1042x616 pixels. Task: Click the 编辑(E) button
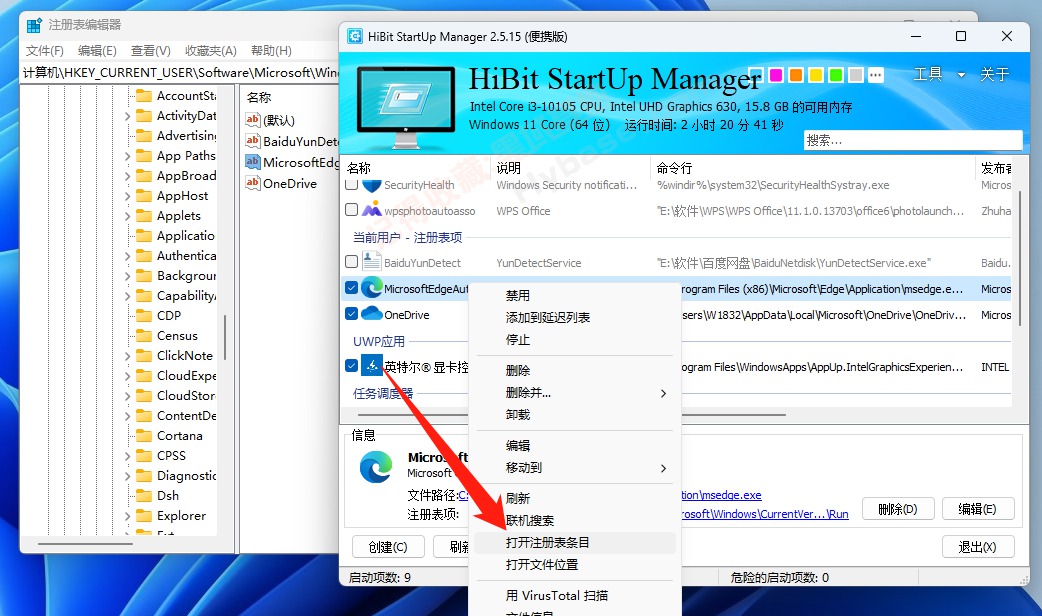pos(978,509)
